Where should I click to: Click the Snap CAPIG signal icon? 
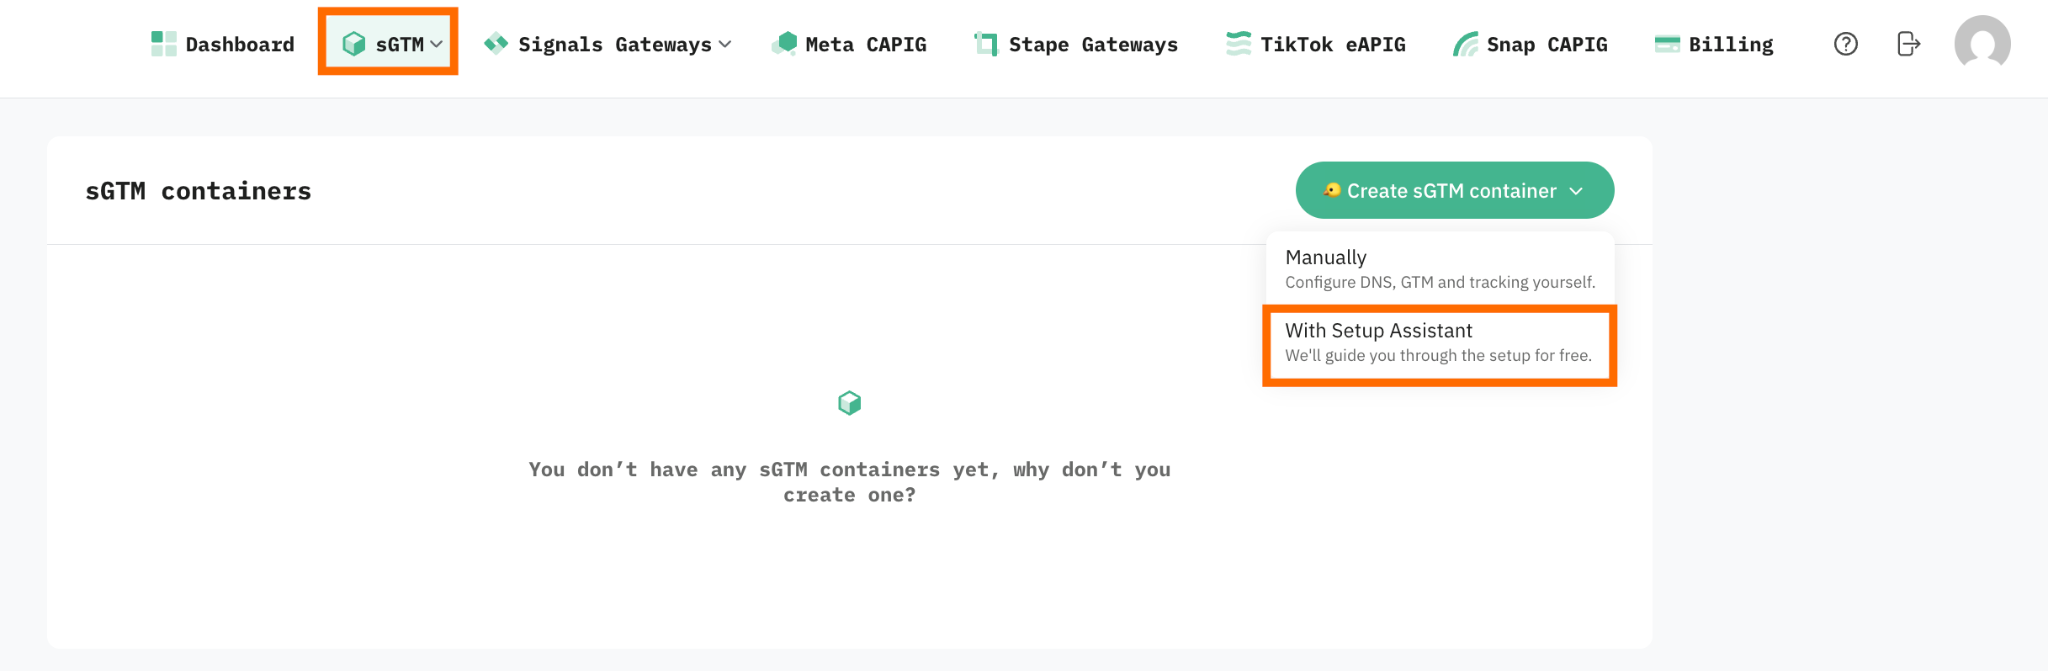(1465, 44)
